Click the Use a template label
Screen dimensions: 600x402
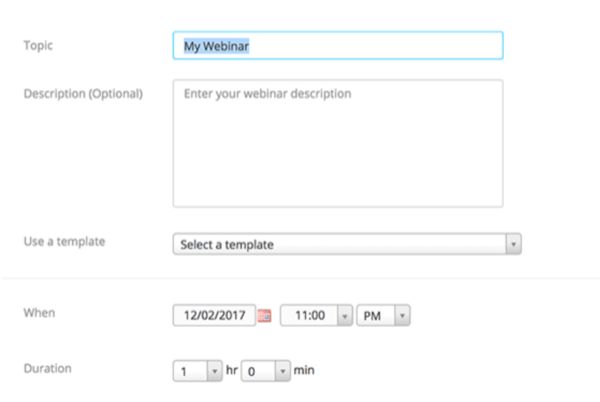point(64,242)
